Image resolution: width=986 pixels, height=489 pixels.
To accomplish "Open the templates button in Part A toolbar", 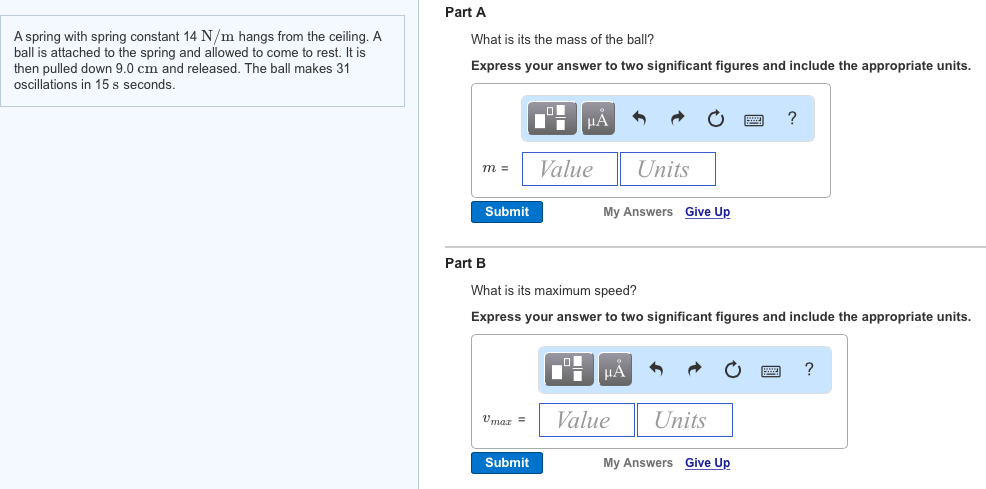I will (551, 118).
